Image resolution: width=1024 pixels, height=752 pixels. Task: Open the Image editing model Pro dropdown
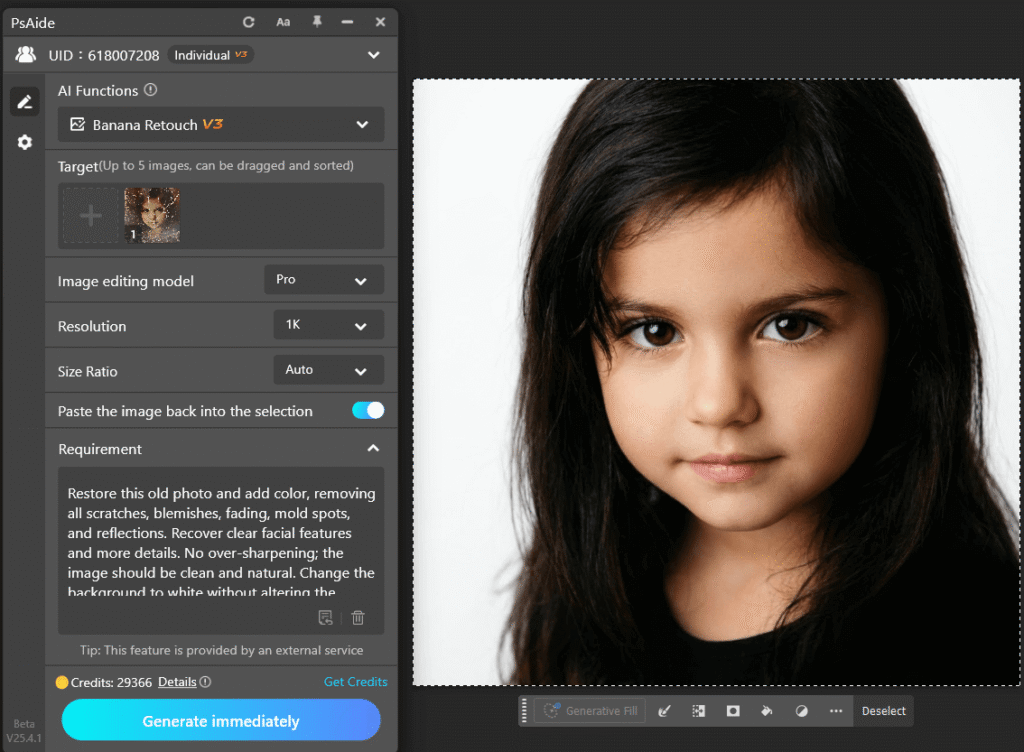[323, 280]
